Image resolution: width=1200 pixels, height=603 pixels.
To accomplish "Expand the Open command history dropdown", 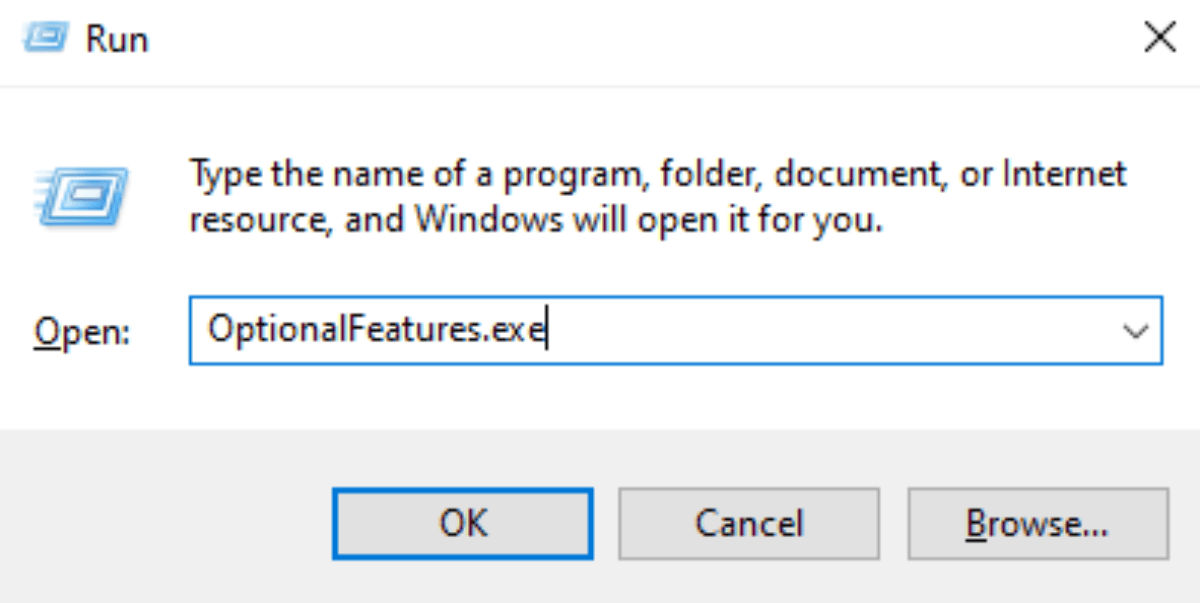I will [1136, 330].
